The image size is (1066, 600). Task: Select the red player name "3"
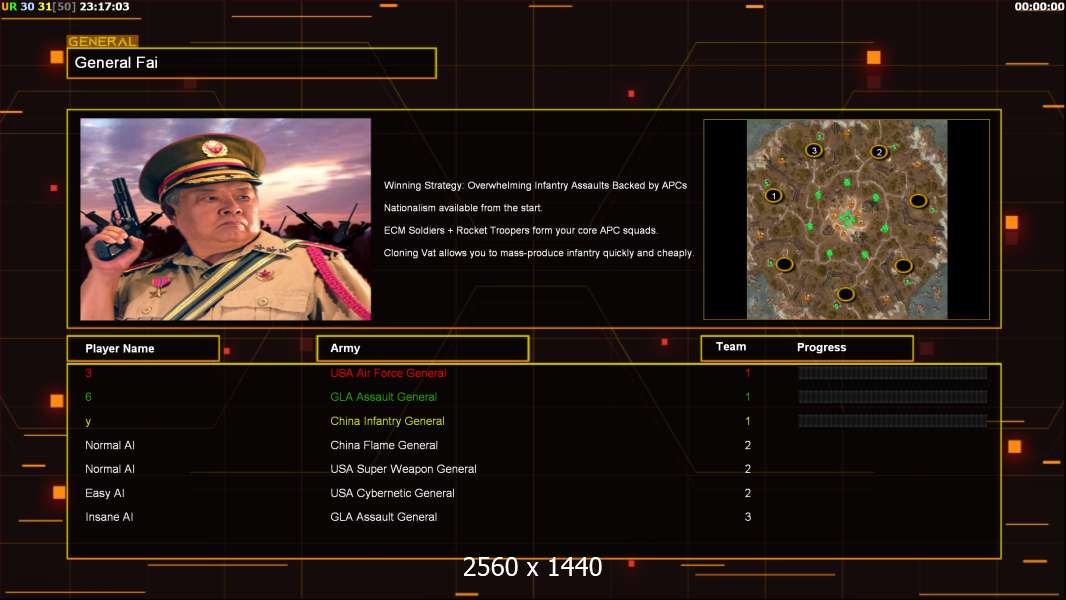[88, 372]
